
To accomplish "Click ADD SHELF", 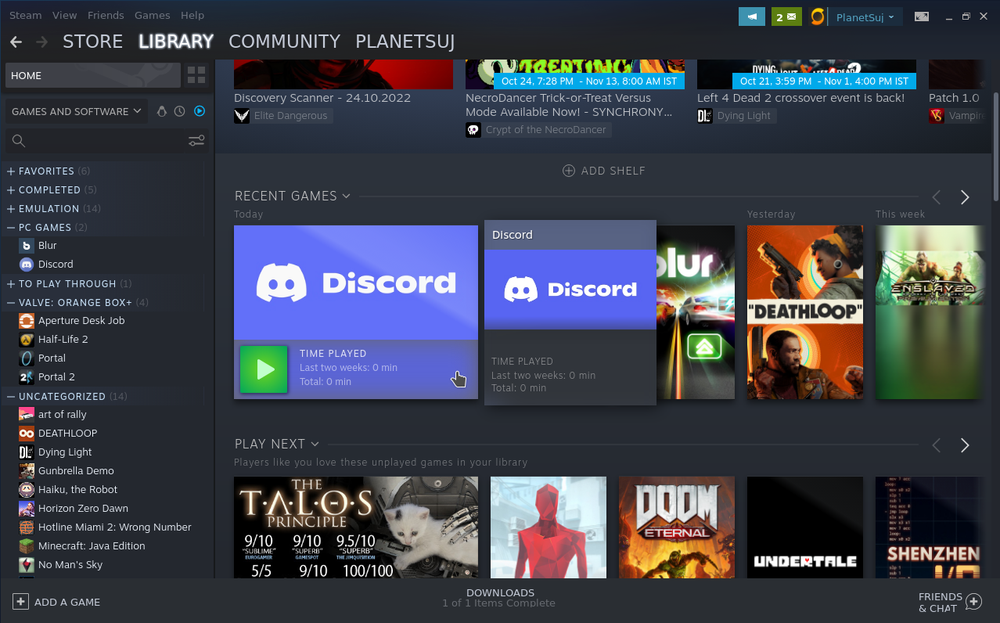I will click(x=603, y=170).
